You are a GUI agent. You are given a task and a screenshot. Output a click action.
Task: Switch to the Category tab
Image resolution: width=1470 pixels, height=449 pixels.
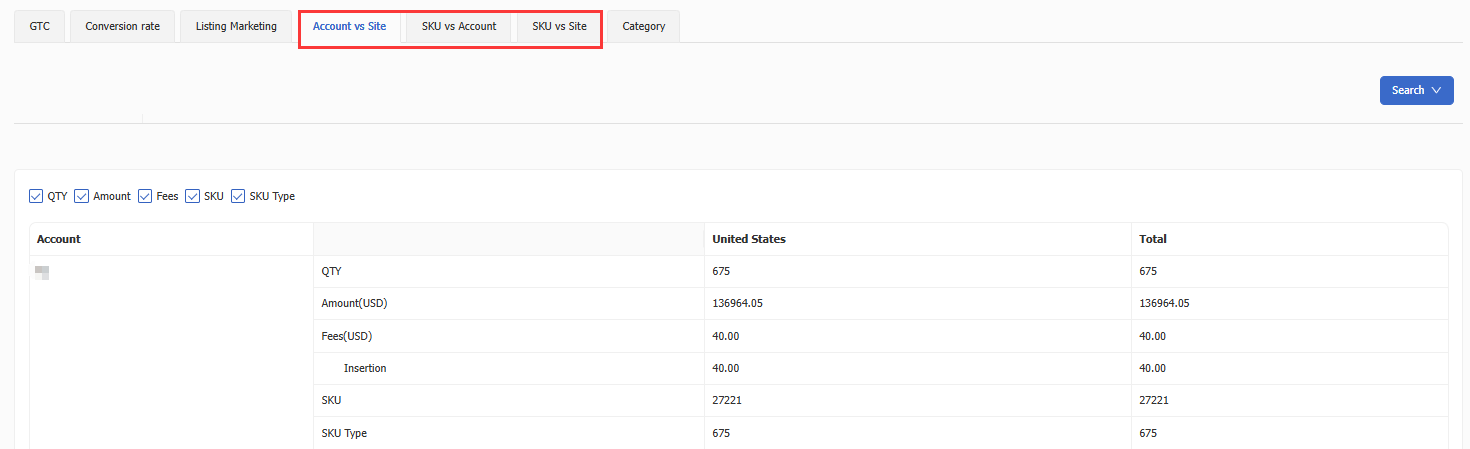[x=643, y=26]
